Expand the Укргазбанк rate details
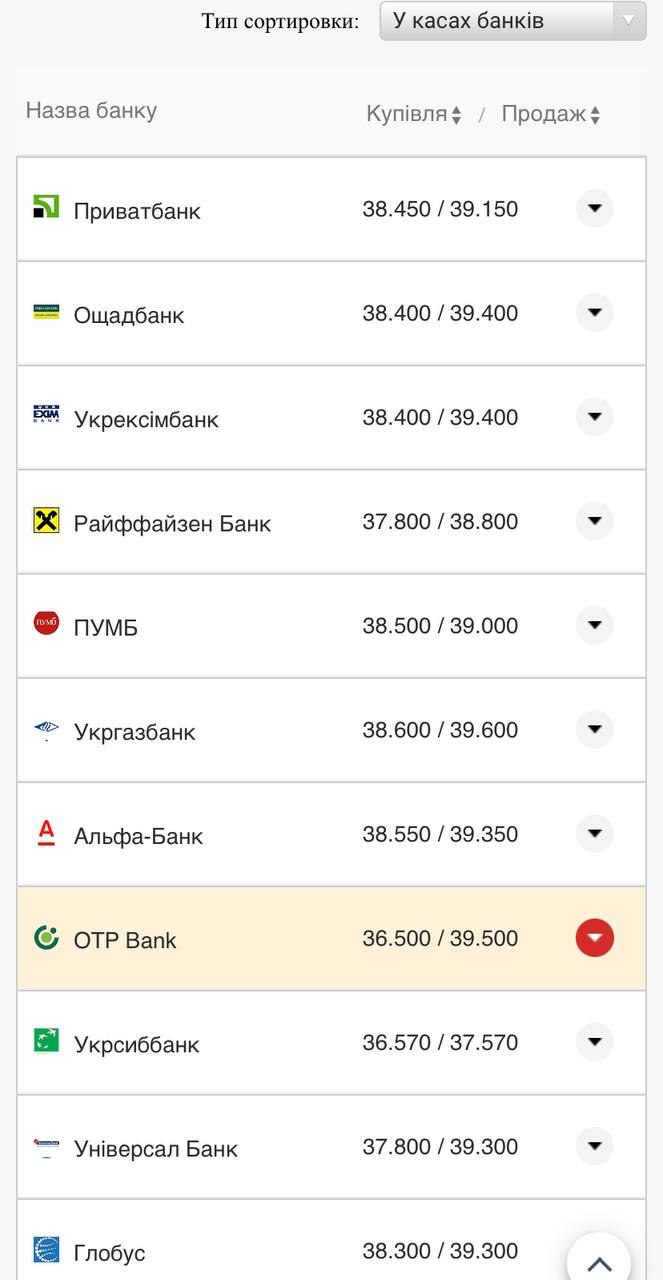The width and height of the screenshot is (663, 1280). tap(594, 729)
